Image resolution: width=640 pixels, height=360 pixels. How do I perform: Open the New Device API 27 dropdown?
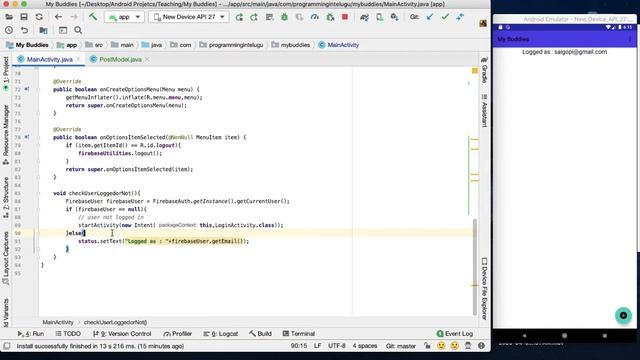pyautogui.click(x=189, y=17)
